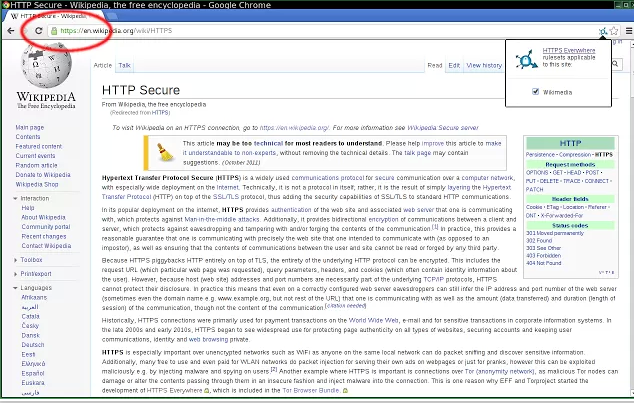The height and width of the screenshot is (403, 634).
Task: Switch to Català language version
Action: 30,316
